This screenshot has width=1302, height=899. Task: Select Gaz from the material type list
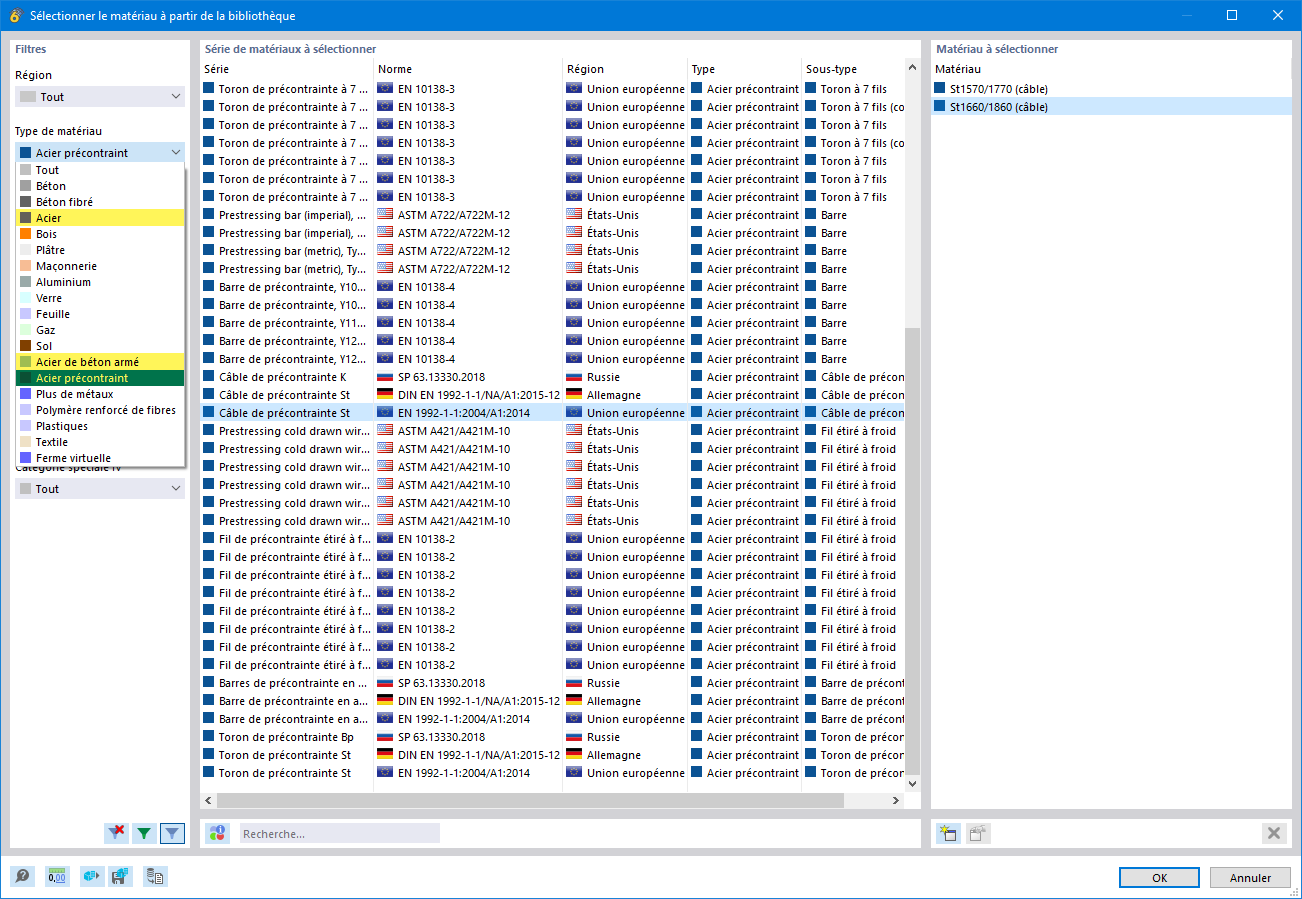[100, 330]
